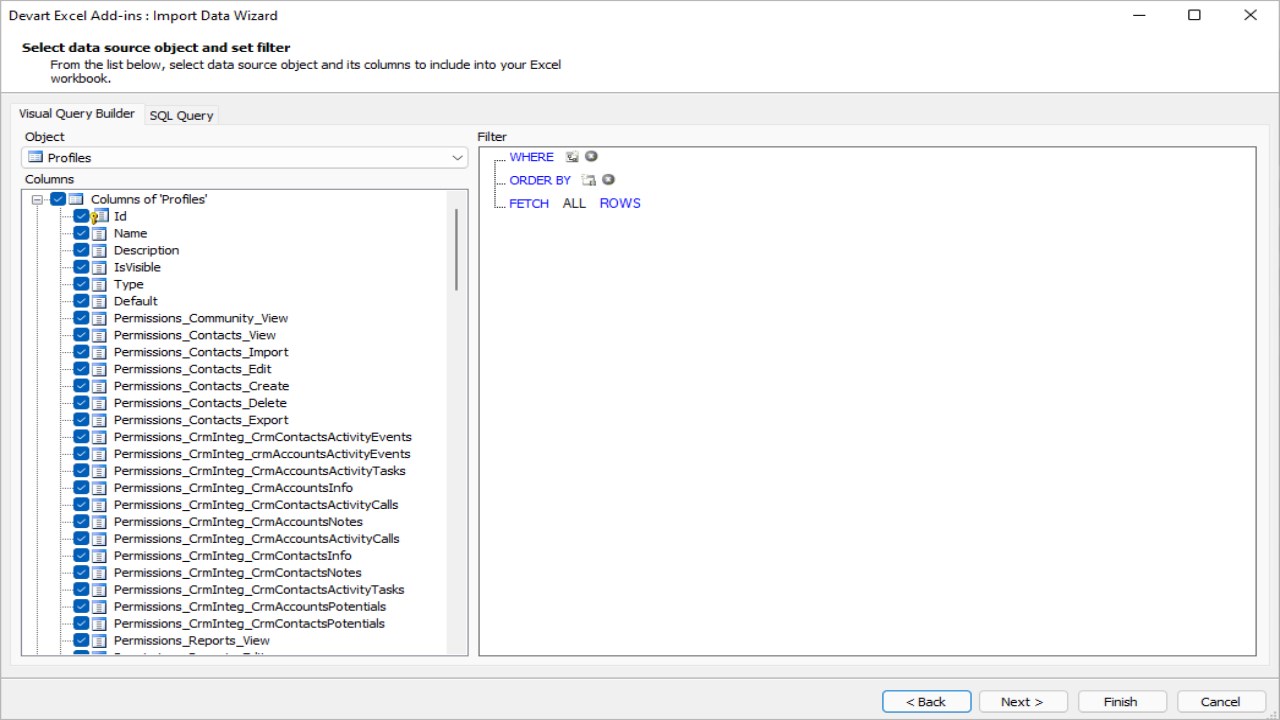The image size is (1280, 720).
Task: Click the column icon next to Permissions_Contacts_Export
Action: point(100,420)
